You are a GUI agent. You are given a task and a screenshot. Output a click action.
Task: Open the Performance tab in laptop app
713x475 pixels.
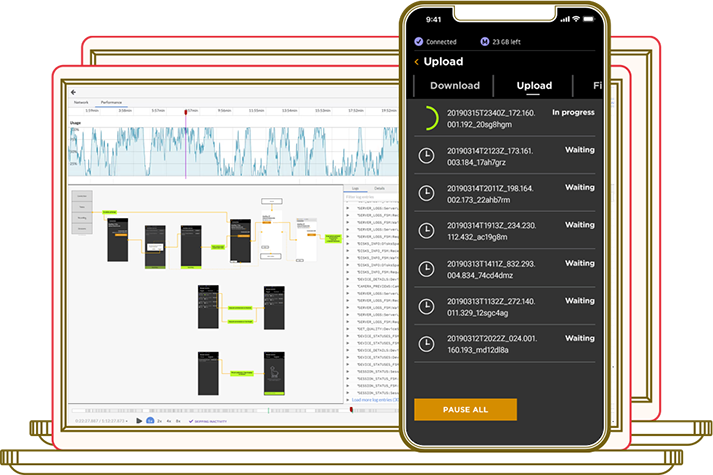coord(111,102)
